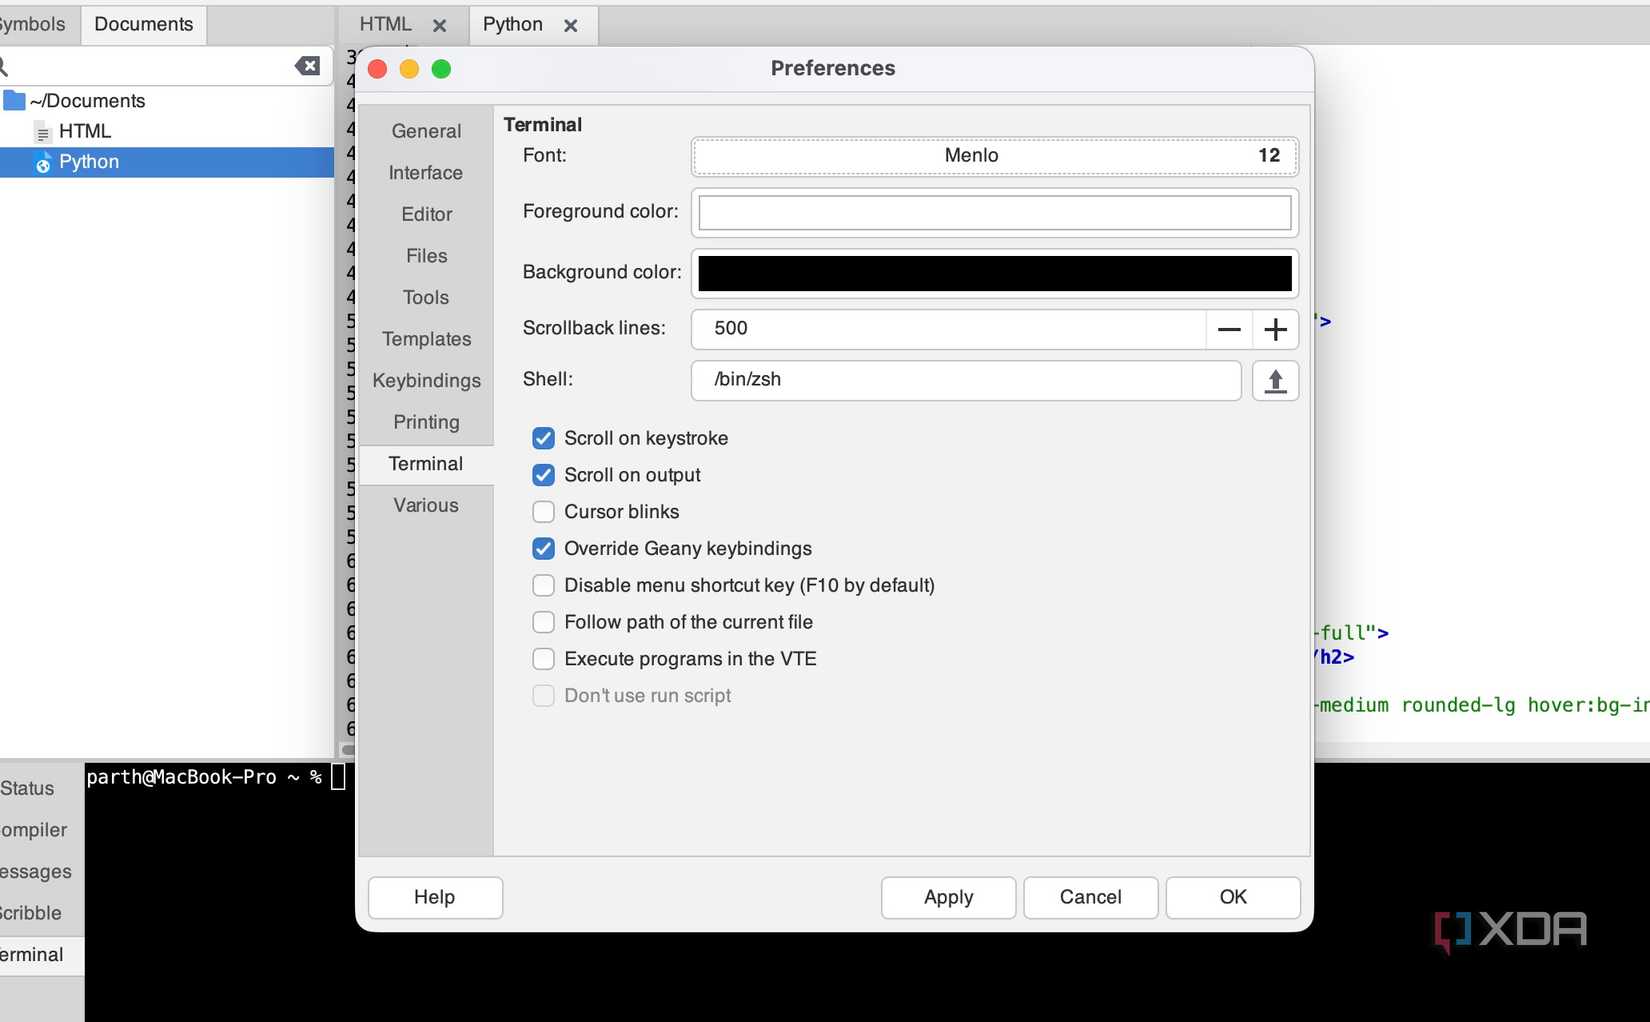Increase scrollback lines with the plus icon

tap(1275, 329)
